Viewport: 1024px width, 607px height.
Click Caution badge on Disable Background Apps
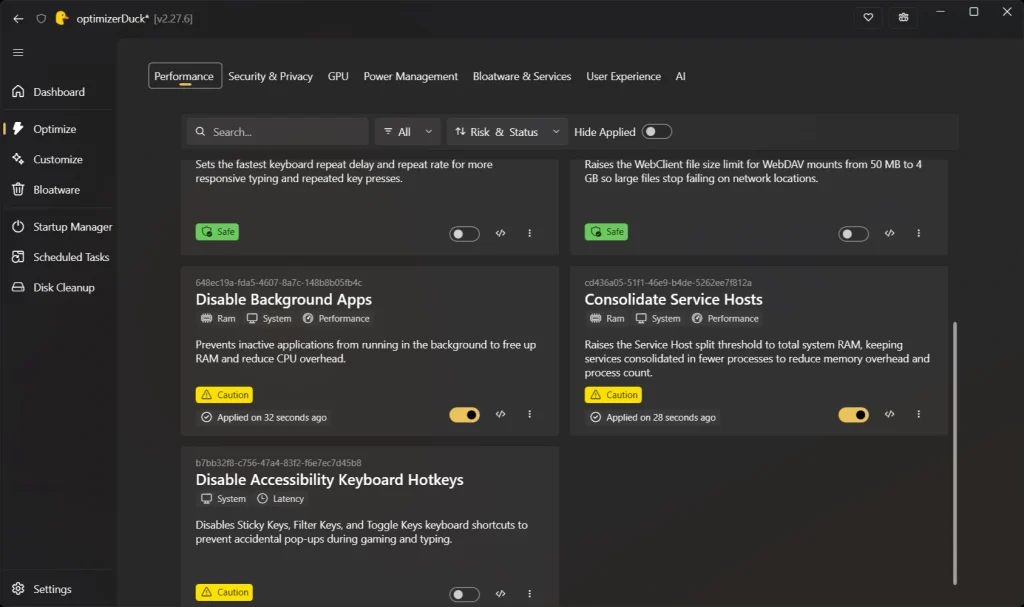point(225,395)
